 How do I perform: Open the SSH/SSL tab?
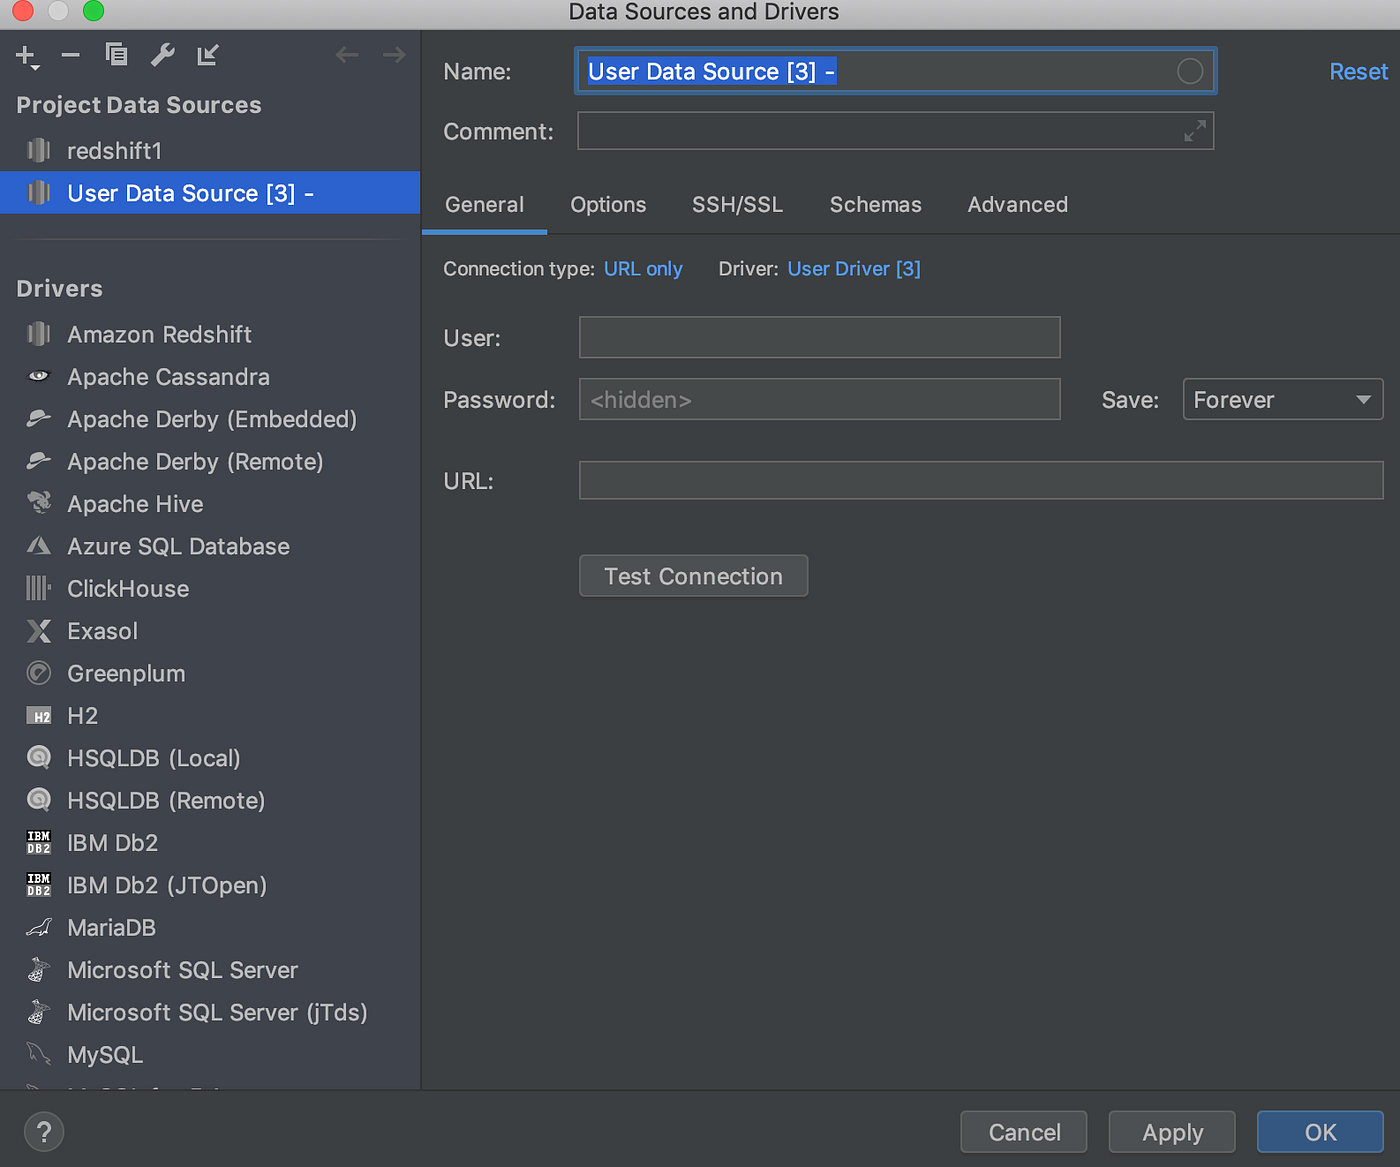737,204
